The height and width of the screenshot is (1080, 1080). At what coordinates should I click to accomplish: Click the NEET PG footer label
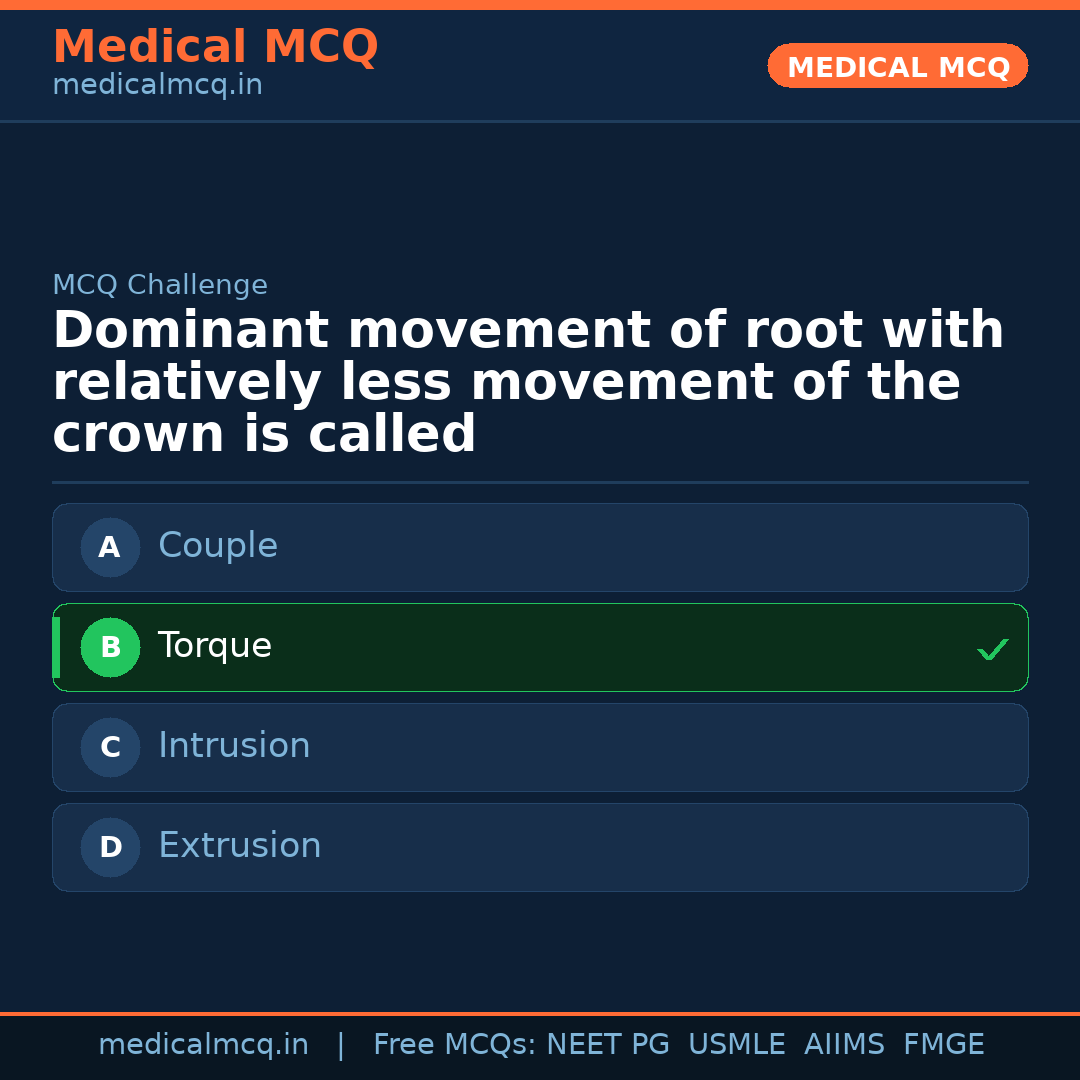[x=607, y=1044]
